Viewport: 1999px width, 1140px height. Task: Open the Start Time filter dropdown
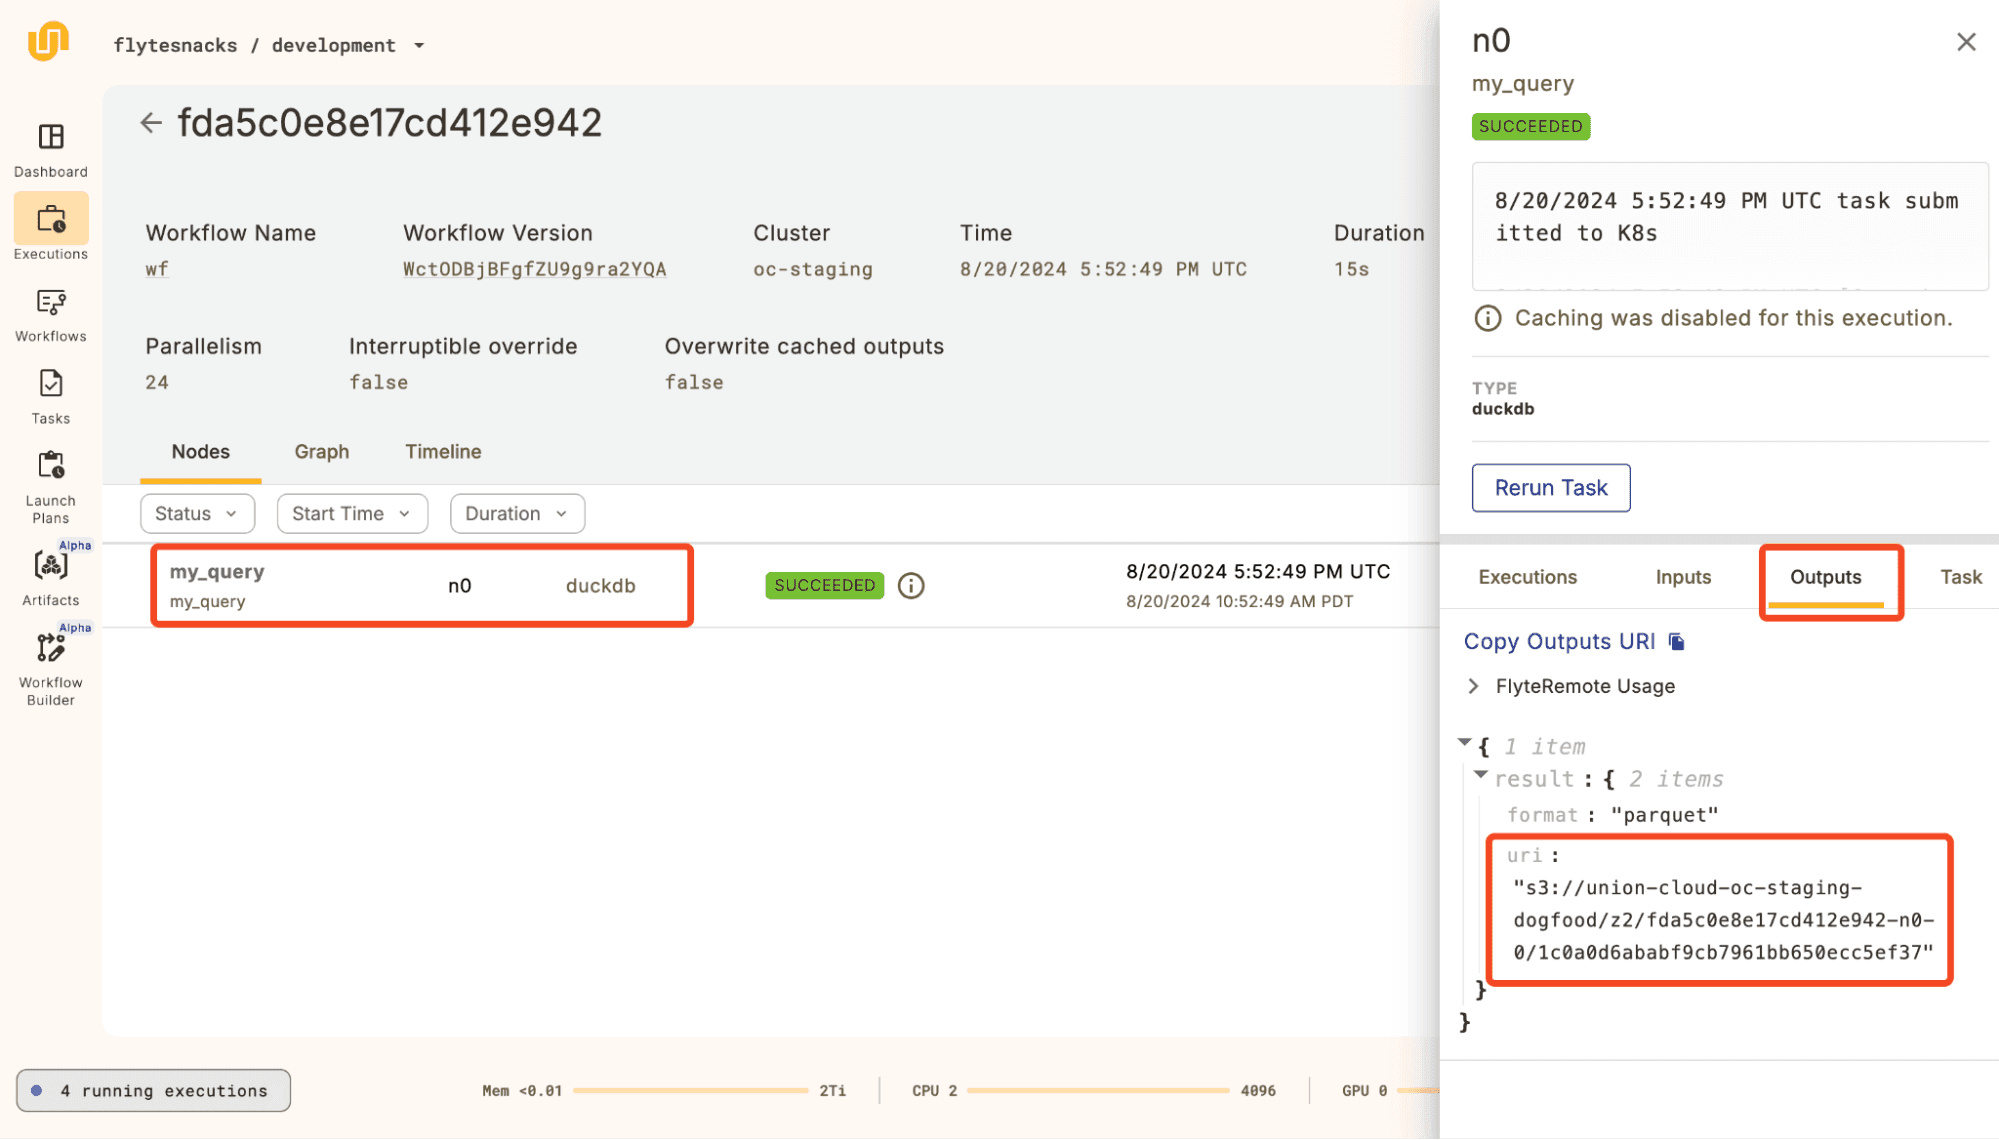tap(352, 514)
